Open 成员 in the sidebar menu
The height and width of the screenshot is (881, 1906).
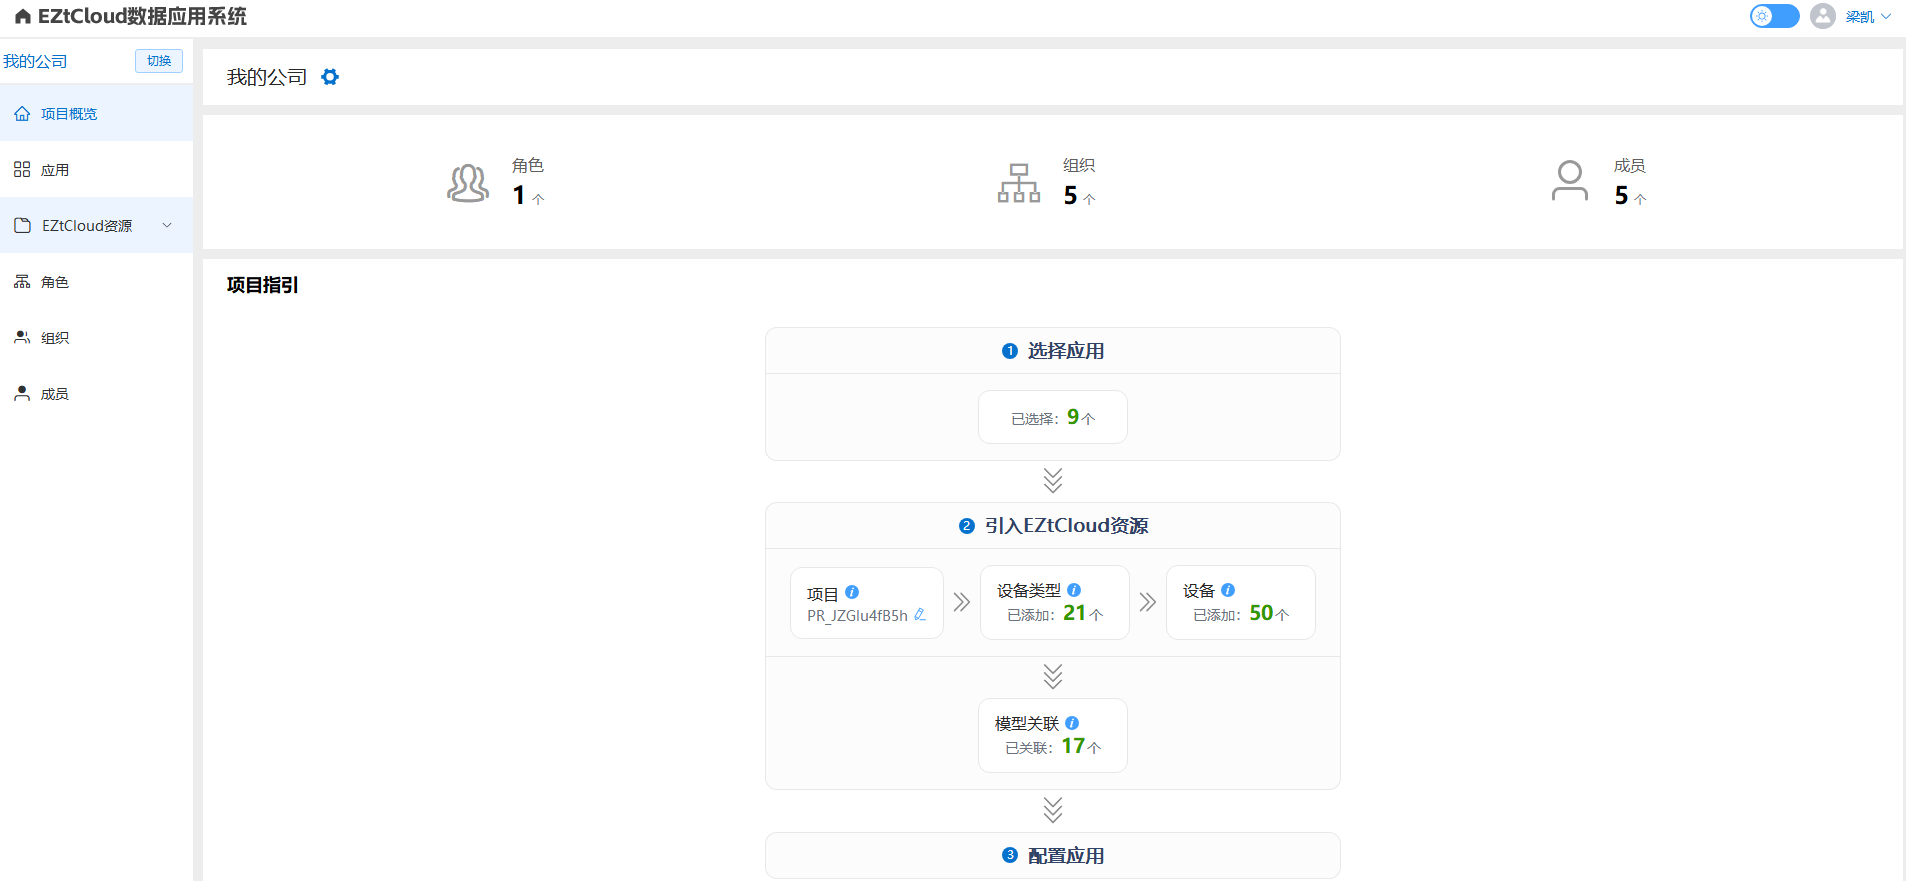pyautogui.click(x=55, y=394)
